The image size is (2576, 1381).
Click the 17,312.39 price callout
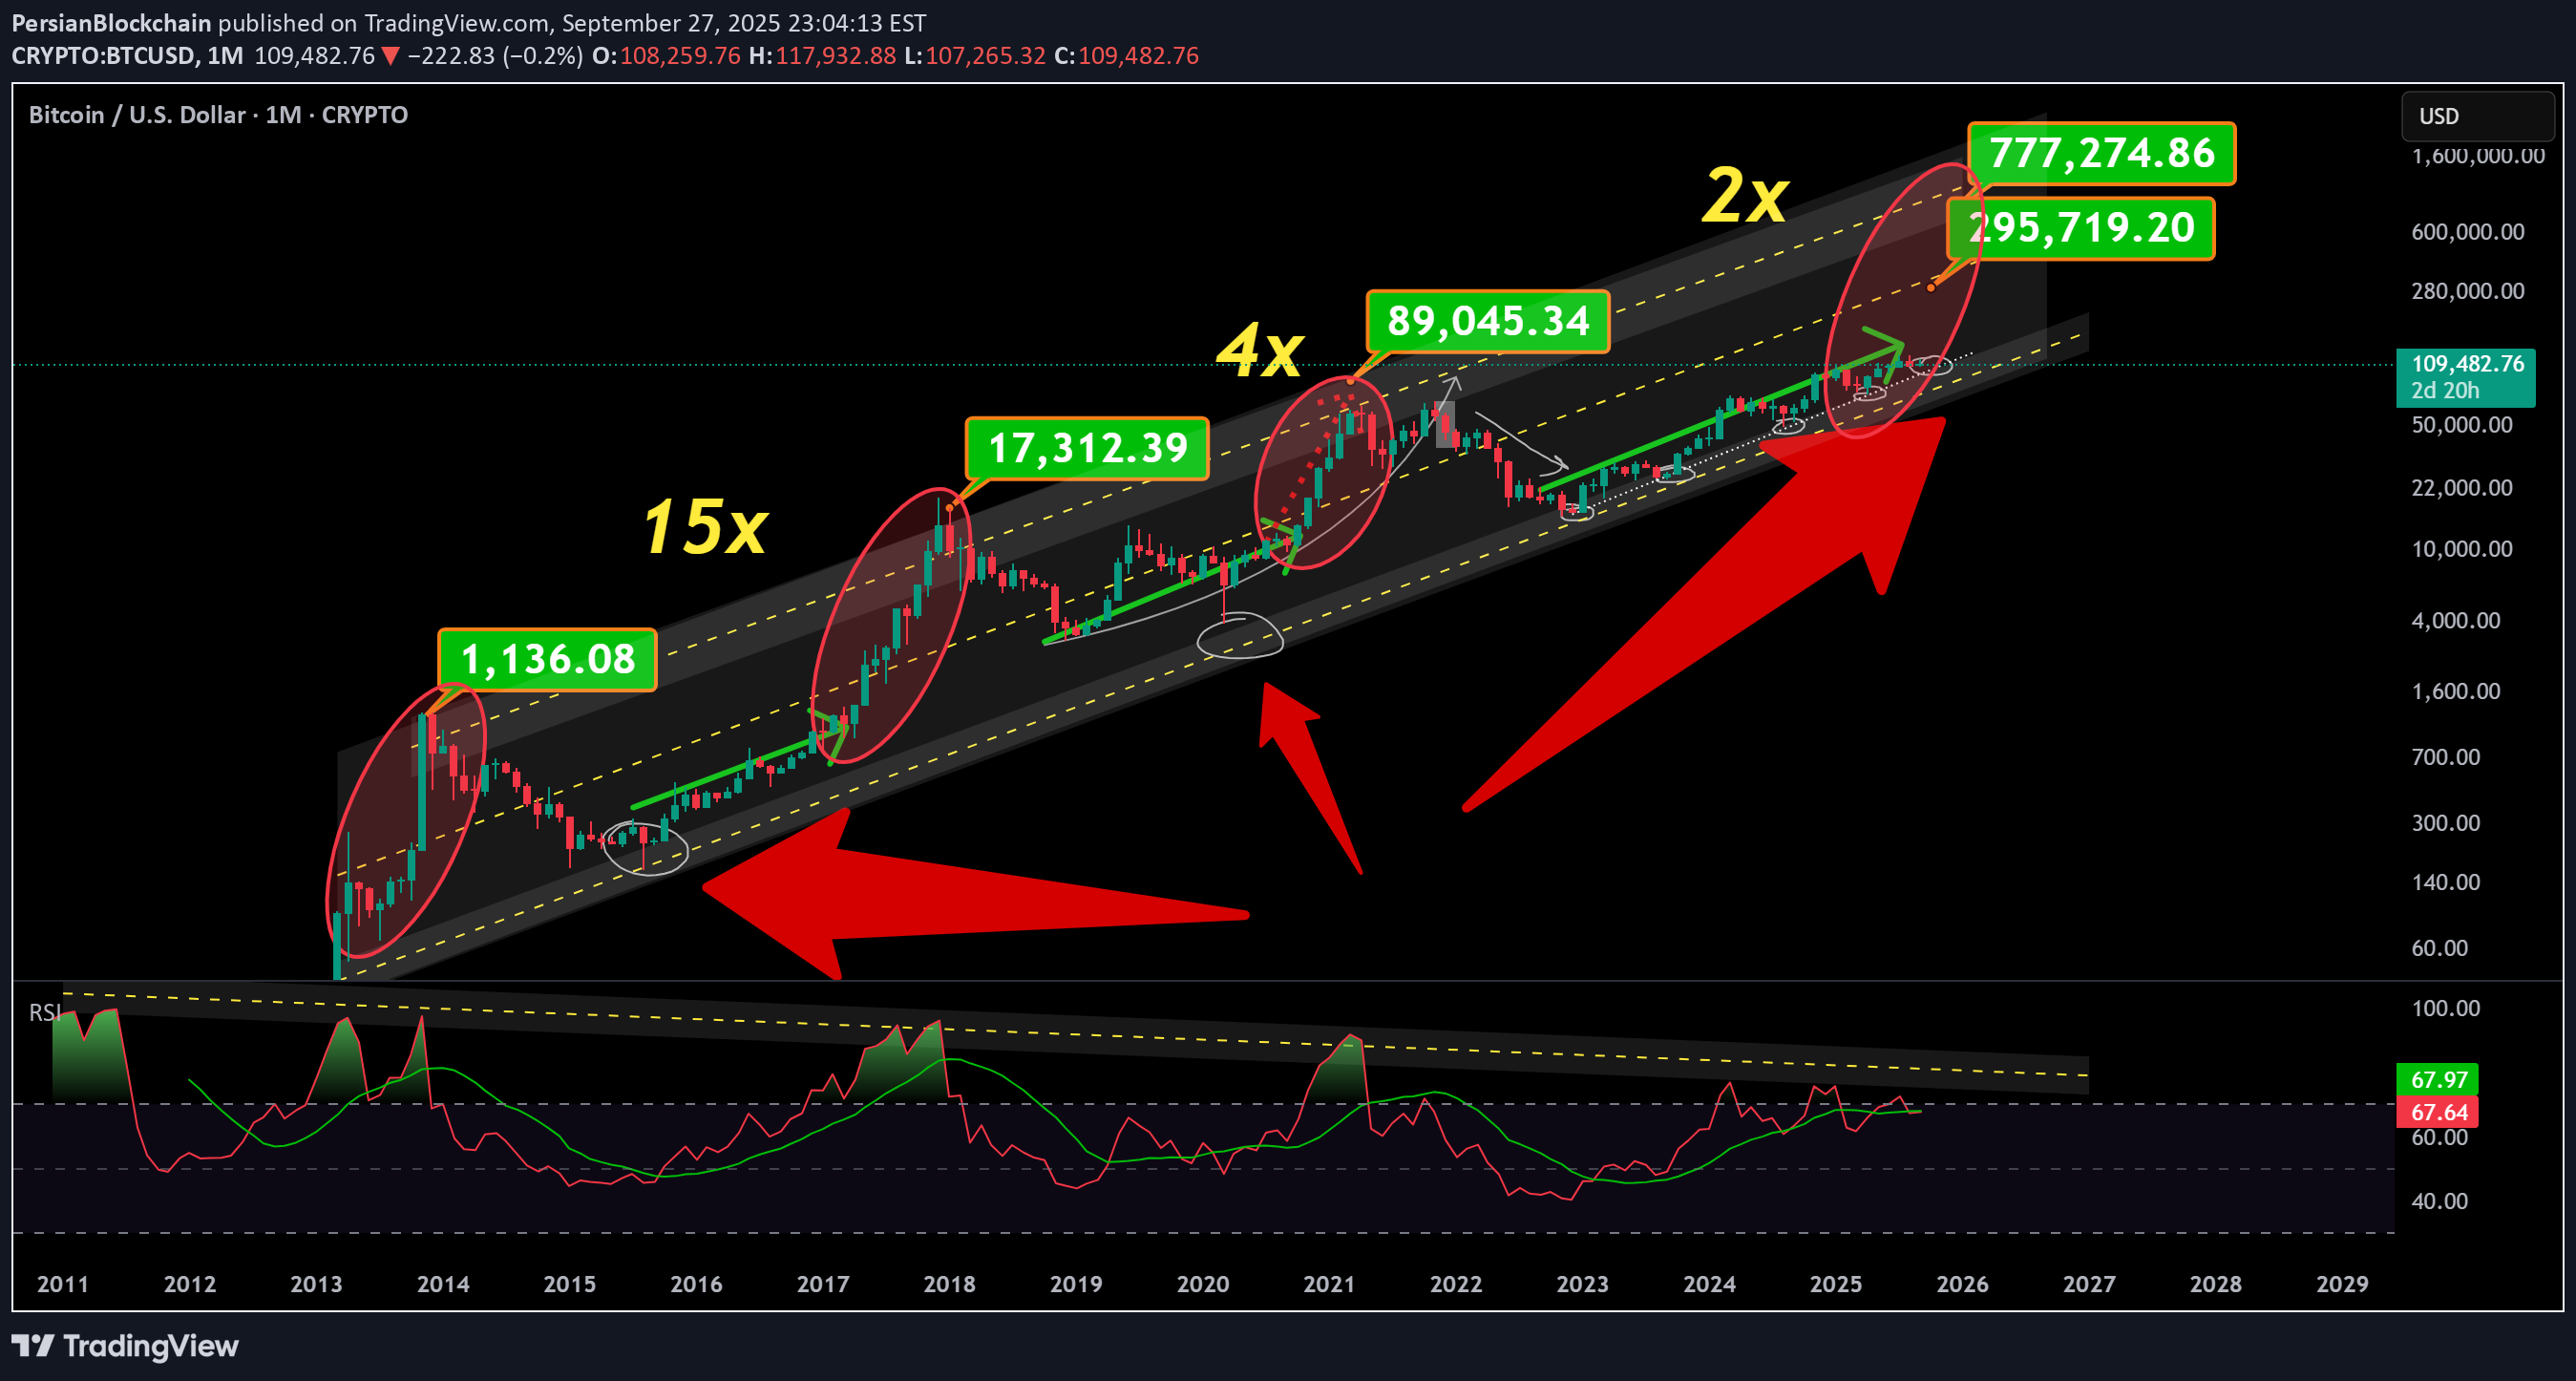pyautogui.click(x=1087, y=448)
